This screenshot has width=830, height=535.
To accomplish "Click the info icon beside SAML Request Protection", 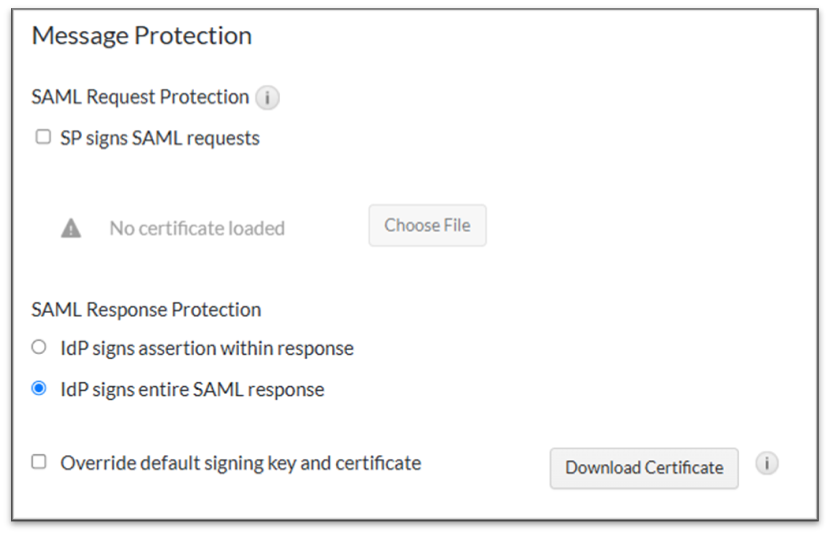I will tap(267, 98).
